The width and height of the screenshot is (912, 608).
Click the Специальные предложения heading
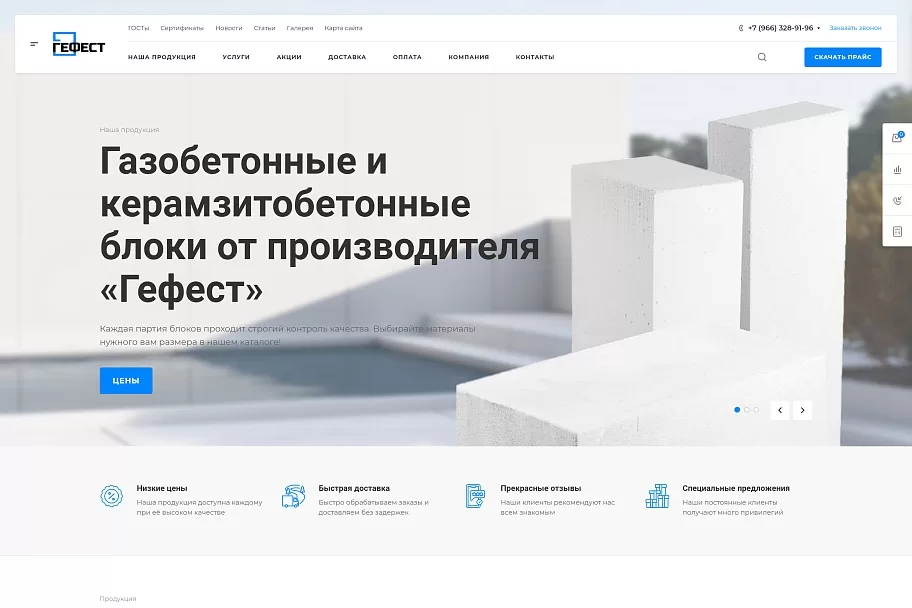736,488
